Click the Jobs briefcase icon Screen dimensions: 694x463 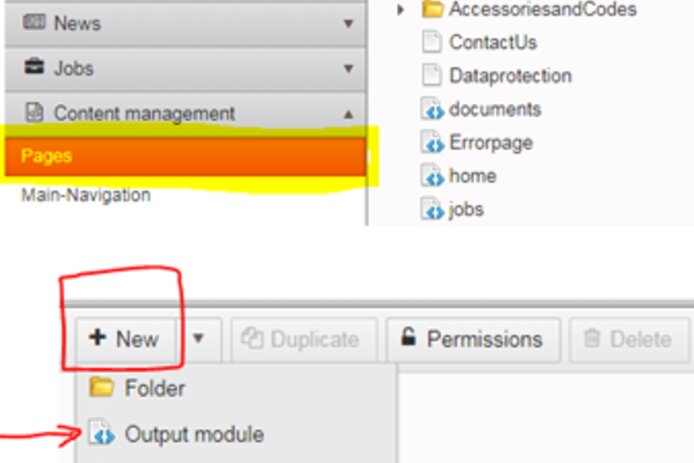click(34, 67)
